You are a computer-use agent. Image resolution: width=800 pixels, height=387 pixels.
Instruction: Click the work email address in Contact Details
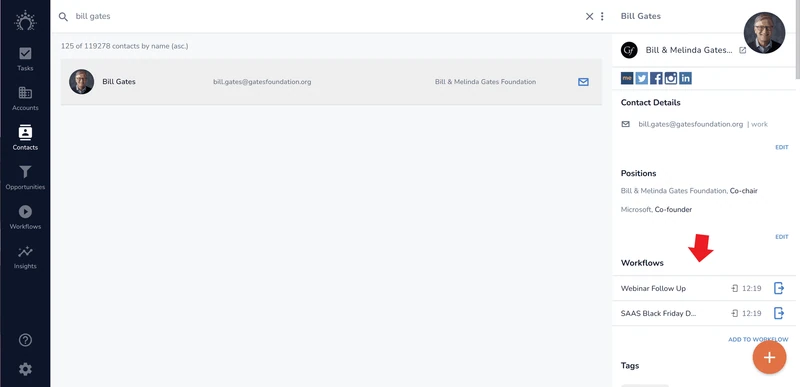click(691, 124)
